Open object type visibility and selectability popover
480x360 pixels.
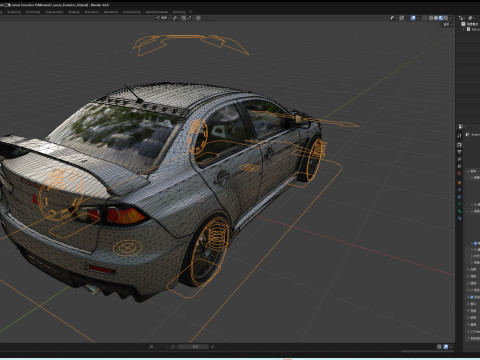393,18
